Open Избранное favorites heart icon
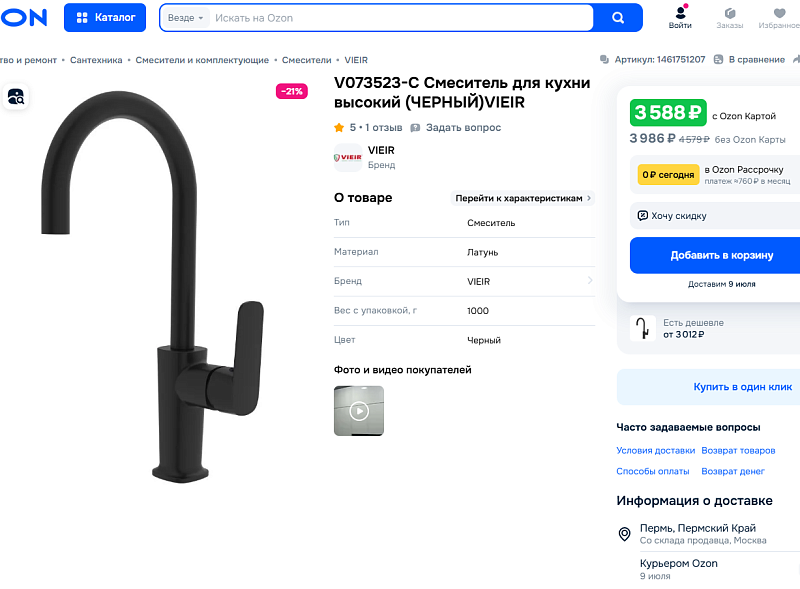The image size is (800, 589). (x=779, y=13)
